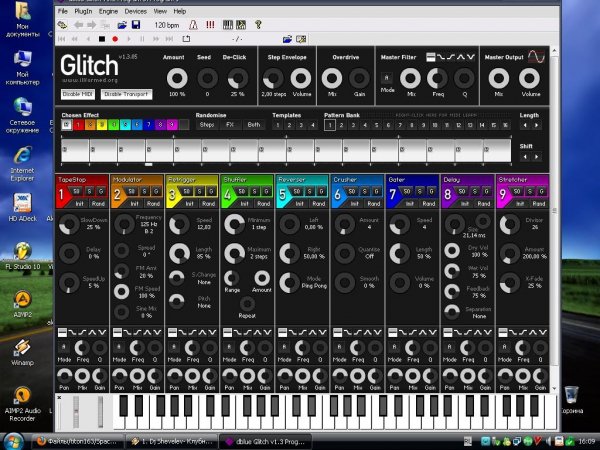Open the Devices menu
This screenshot has width=600, height=450.
point(136,11)
